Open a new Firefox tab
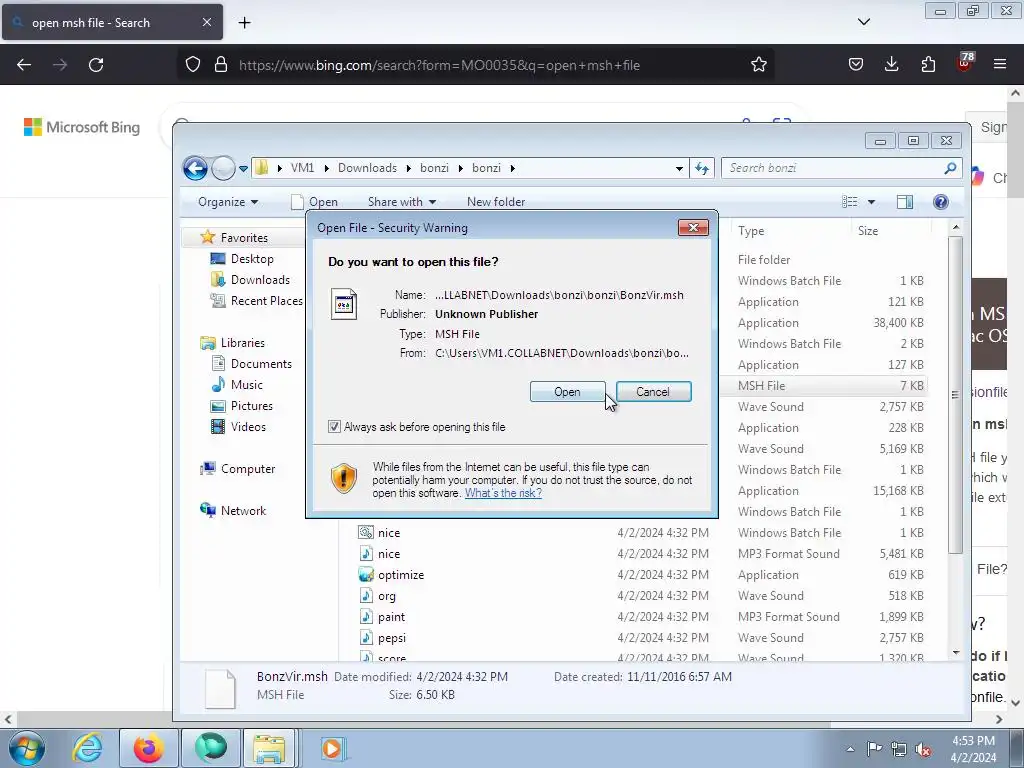1024x768 pixels. [x=244, y=23]
